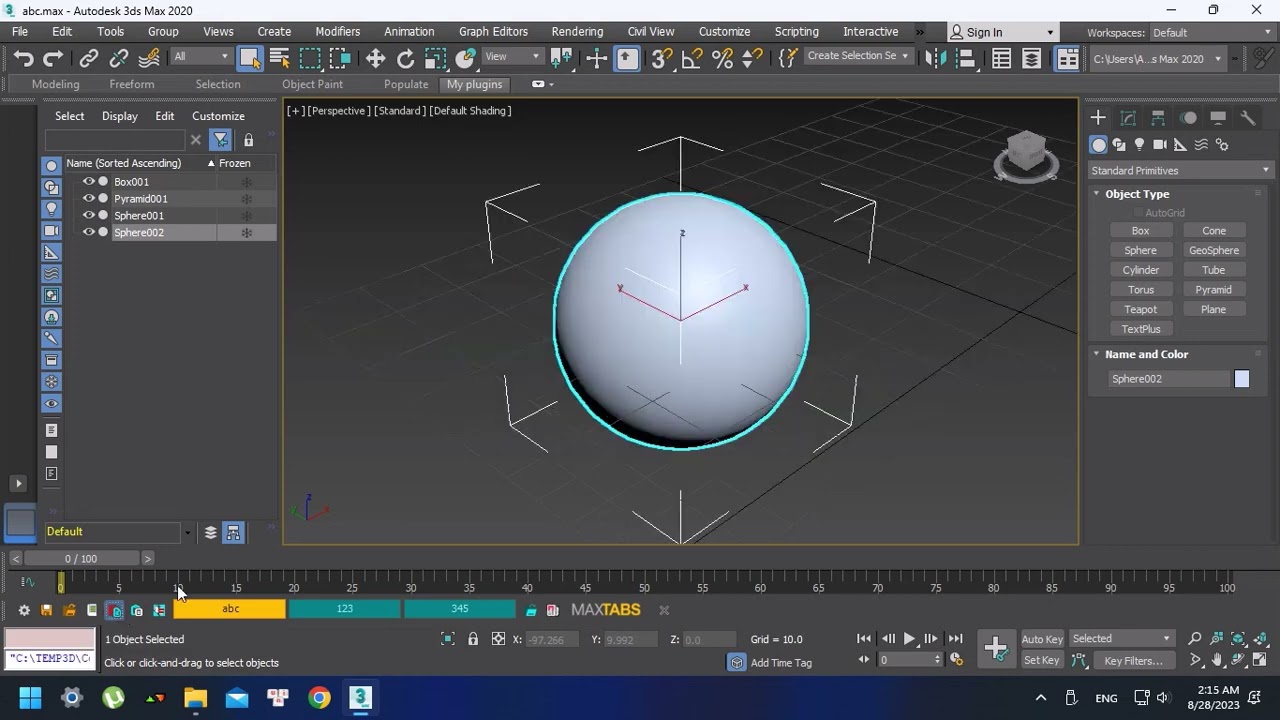Click the Cylinder object type button
The height and width of the screenshot is (720, 1280).
tap(1140, 270)
